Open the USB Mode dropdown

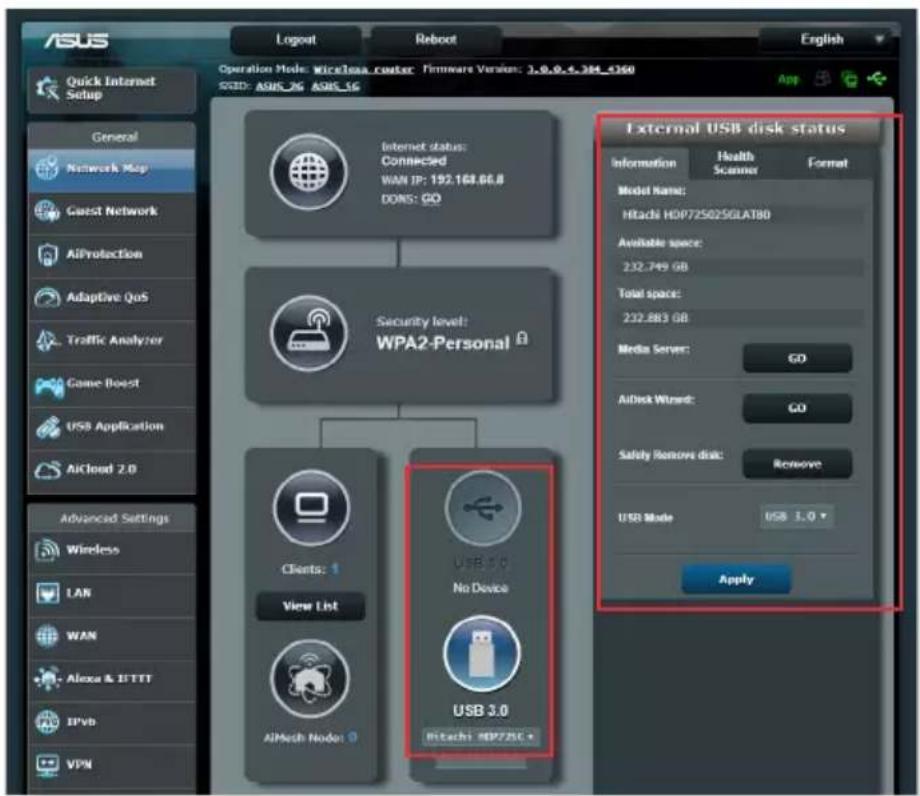click(x=796, y=516)
